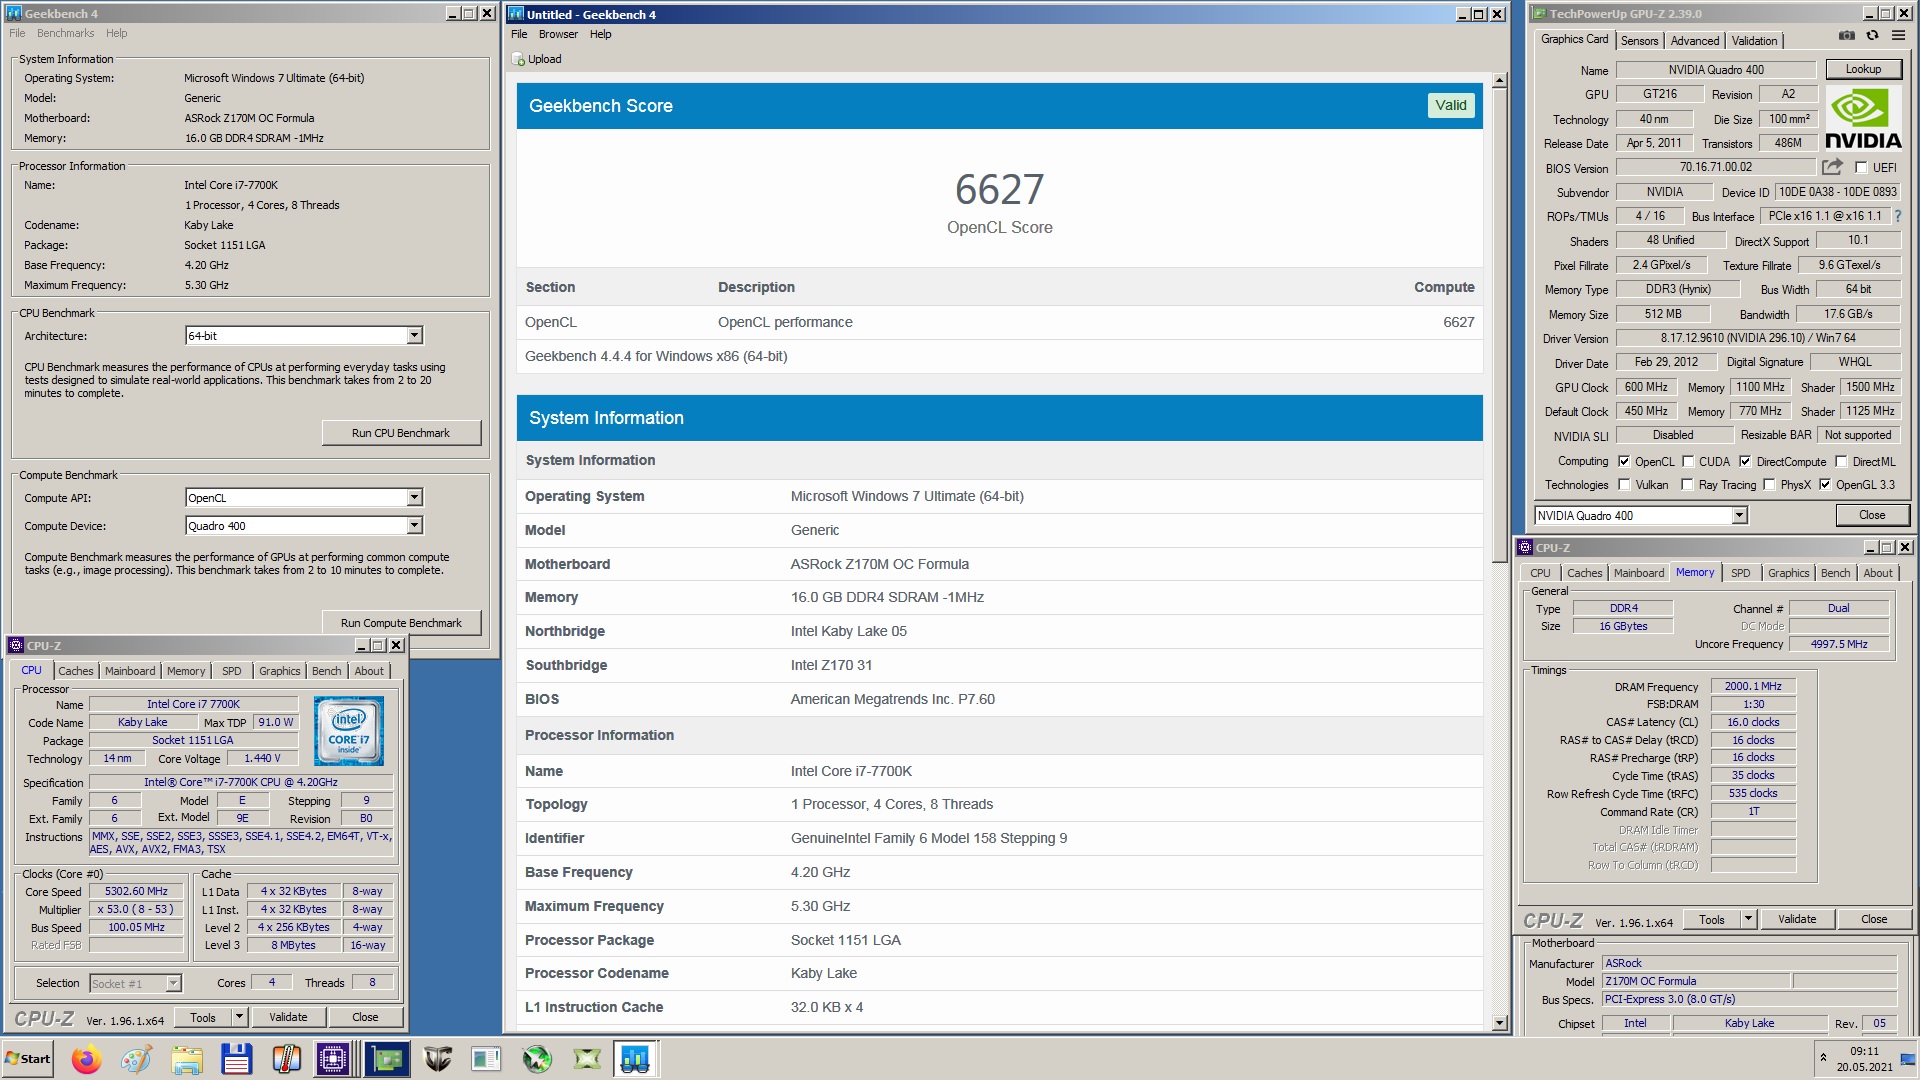The image size is (1920, 1080).
Task: Click the results scrollbar up arrow
Action: (1499, 81)
